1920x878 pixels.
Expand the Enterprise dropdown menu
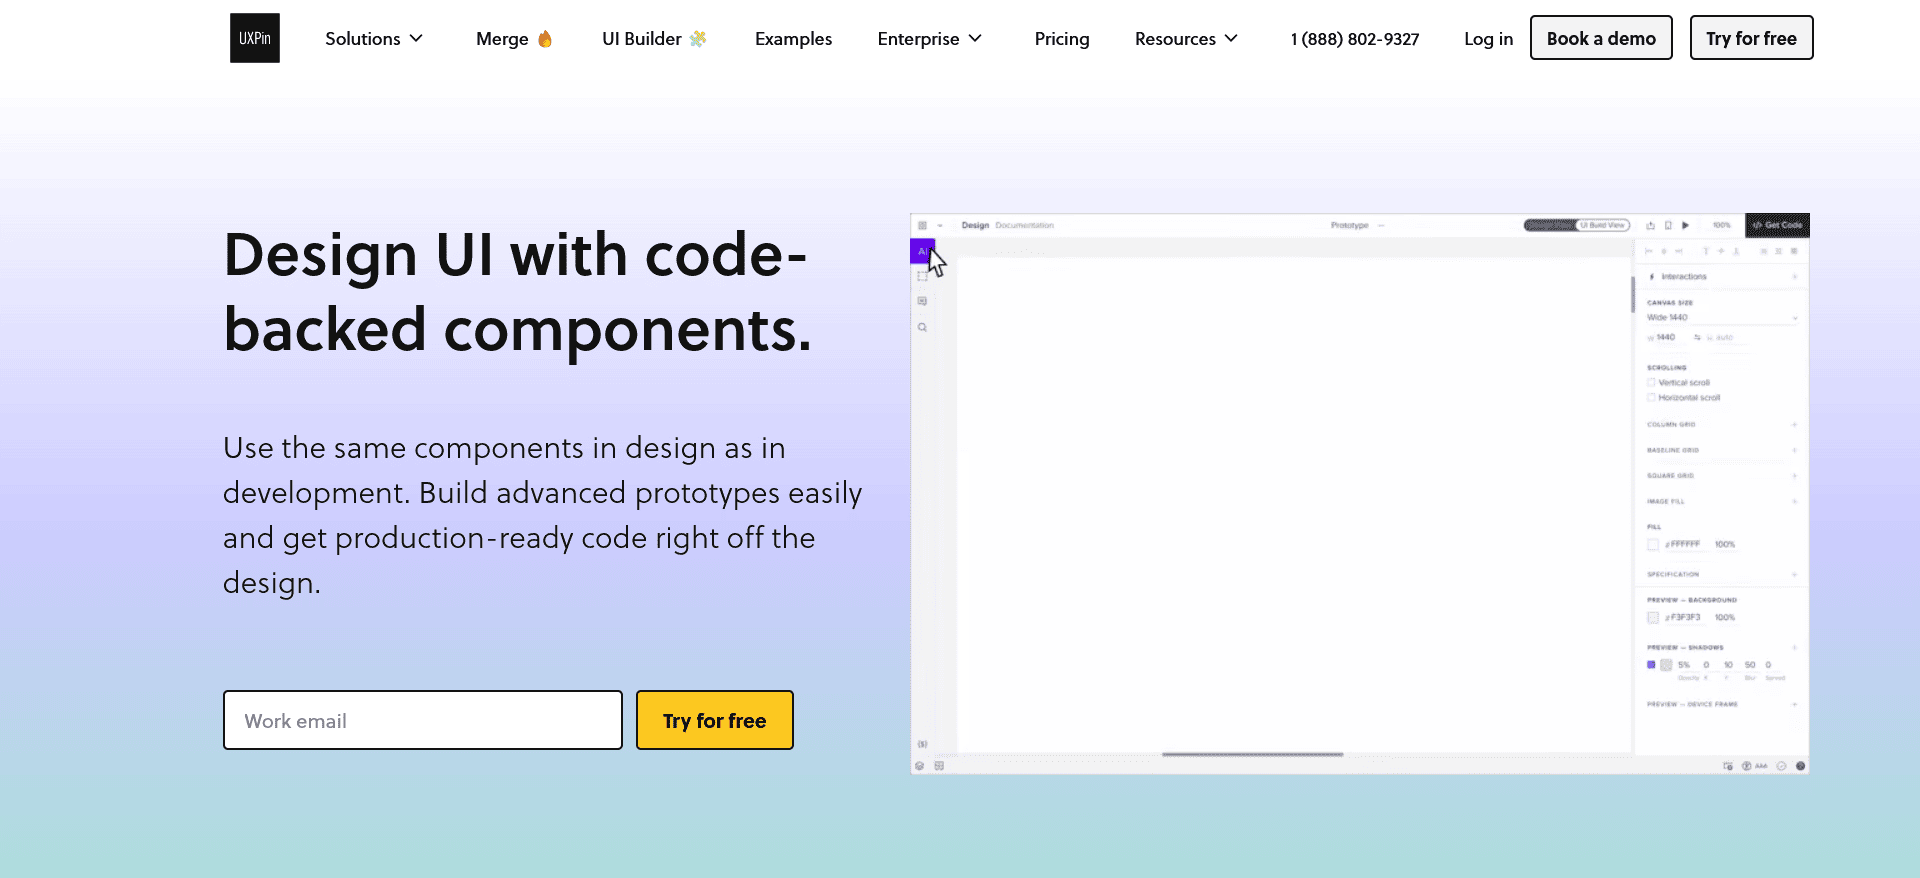point(930,39)
